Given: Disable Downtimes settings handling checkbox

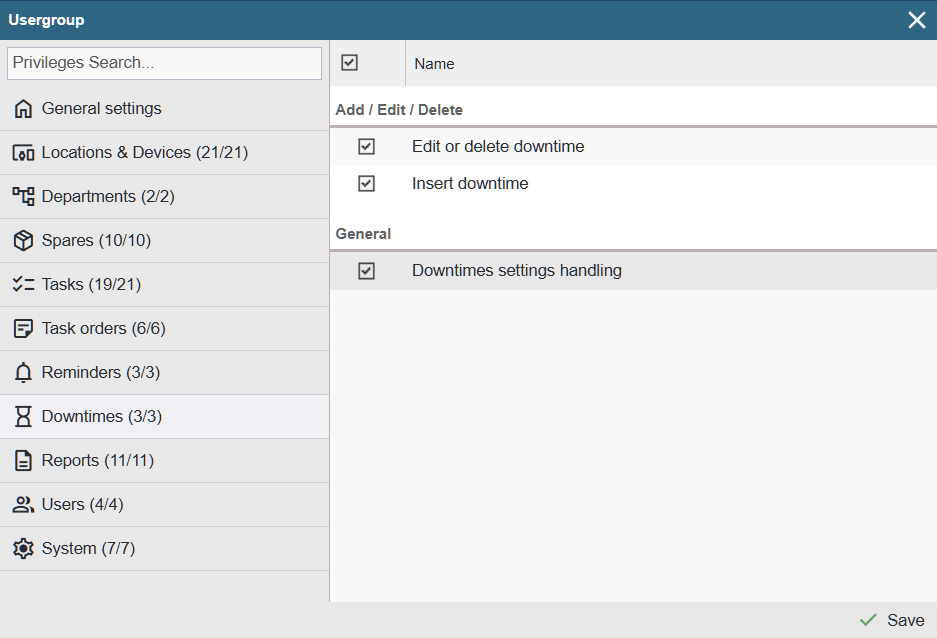Looking at the screenshot, I should tap(366, 271).
